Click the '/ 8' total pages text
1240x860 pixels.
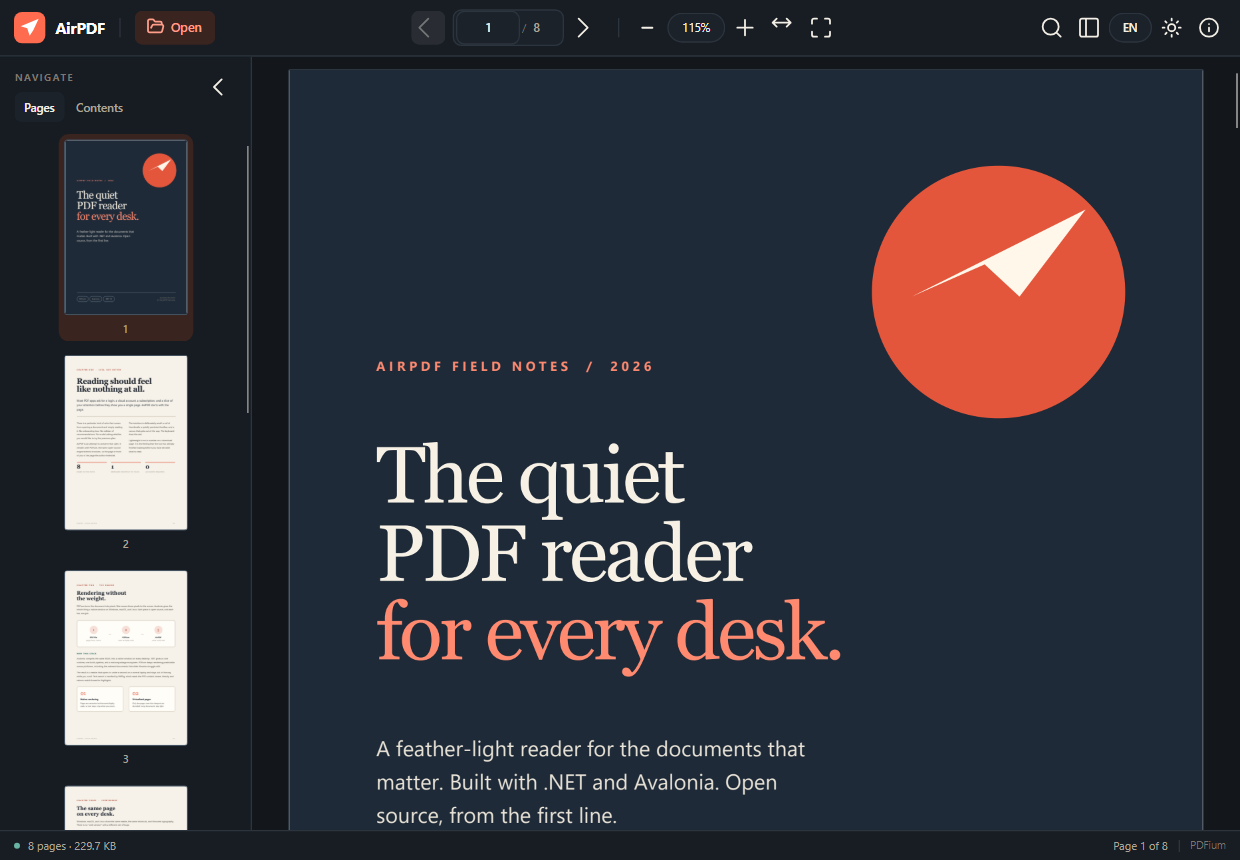(531, 28)
